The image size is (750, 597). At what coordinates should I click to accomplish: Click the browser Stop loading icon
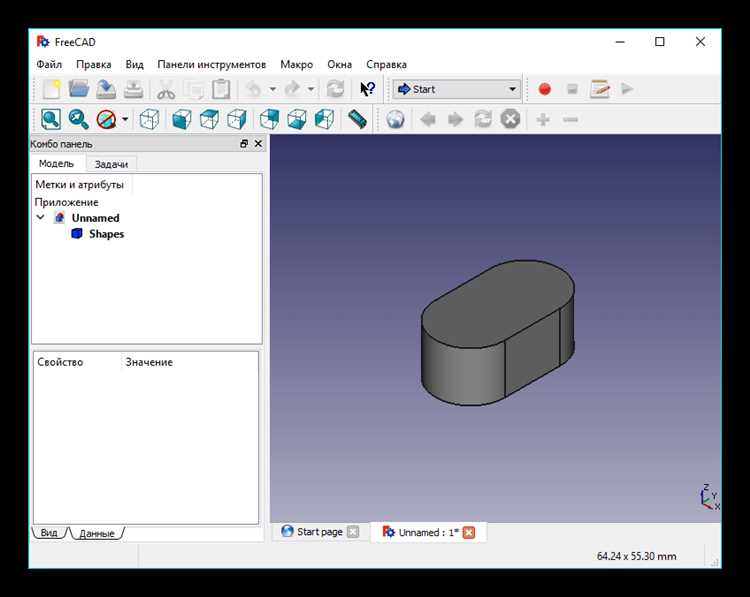(x=510, y=119)
